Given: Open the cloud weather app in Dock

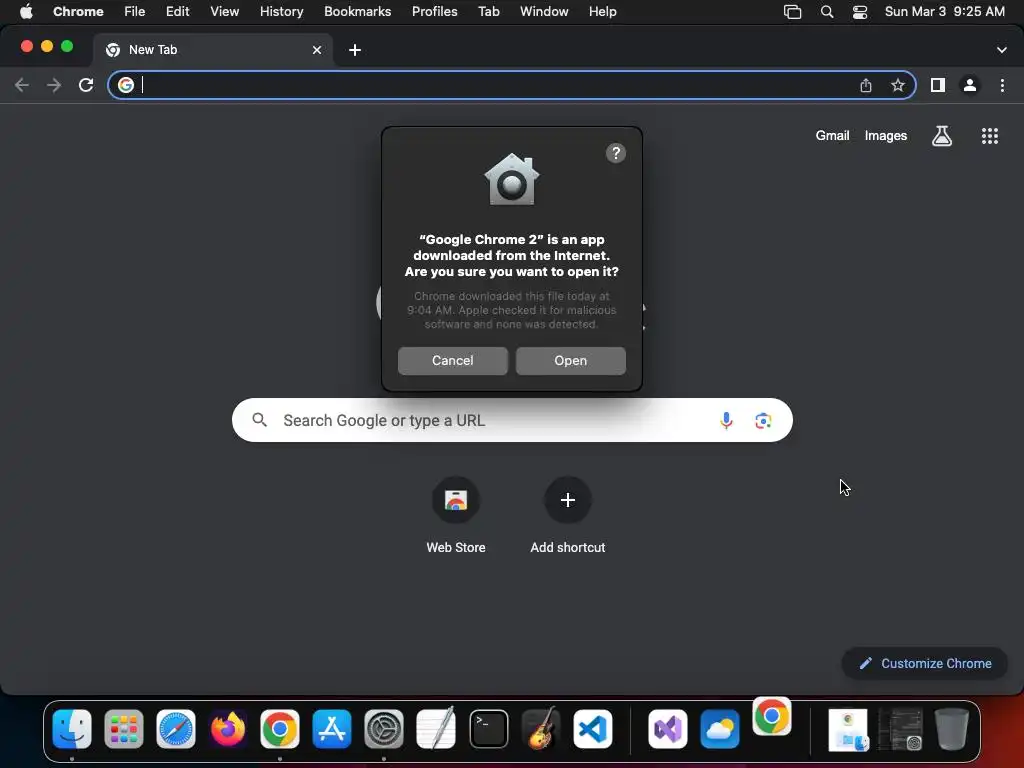Looking at the screenshot, I should [720, 729].
